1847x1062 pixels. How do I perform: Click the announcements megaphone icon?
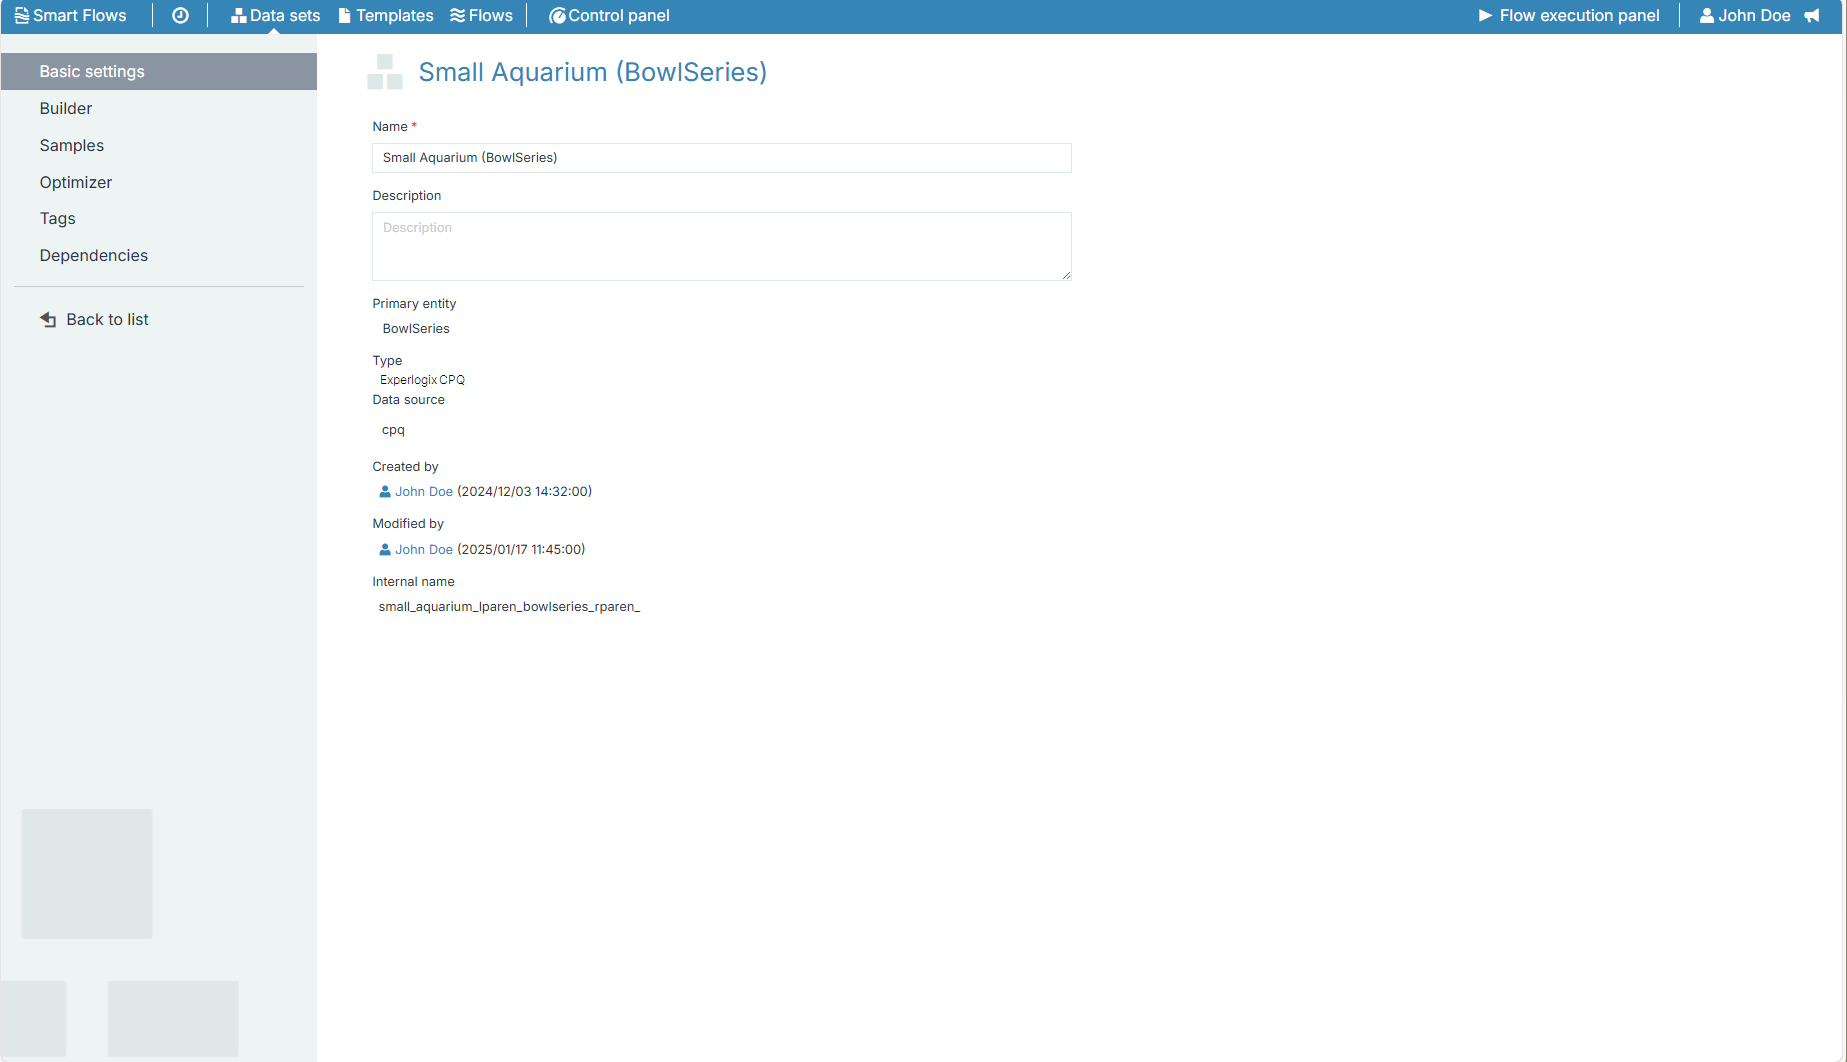1812,16
